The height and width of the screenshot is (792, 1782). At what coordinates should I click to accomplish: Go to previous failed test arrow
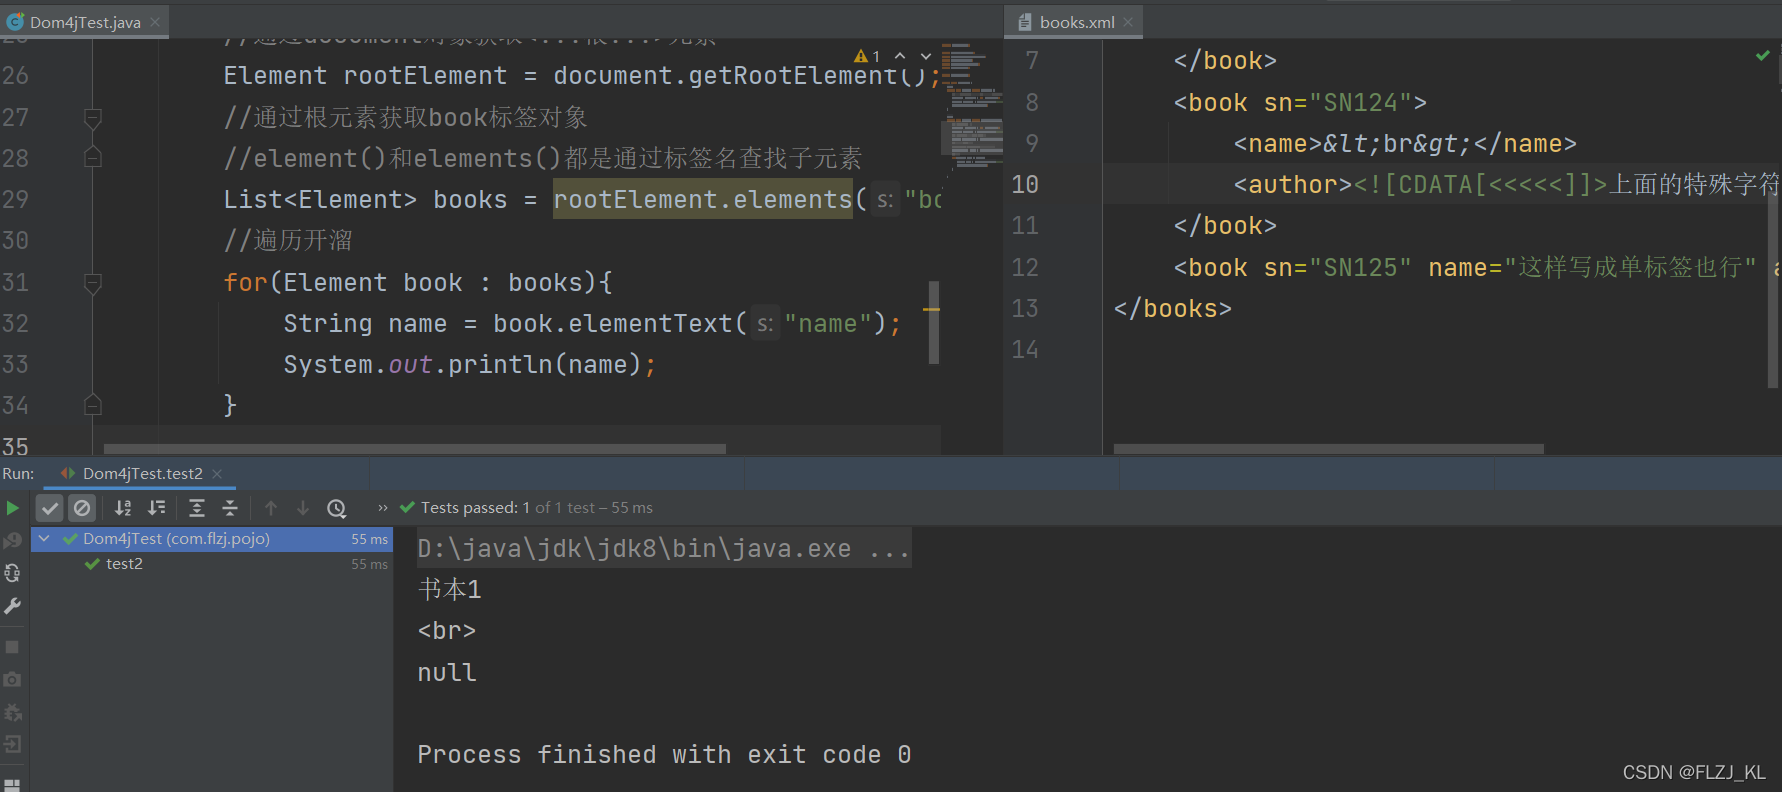tap(271, 508)
